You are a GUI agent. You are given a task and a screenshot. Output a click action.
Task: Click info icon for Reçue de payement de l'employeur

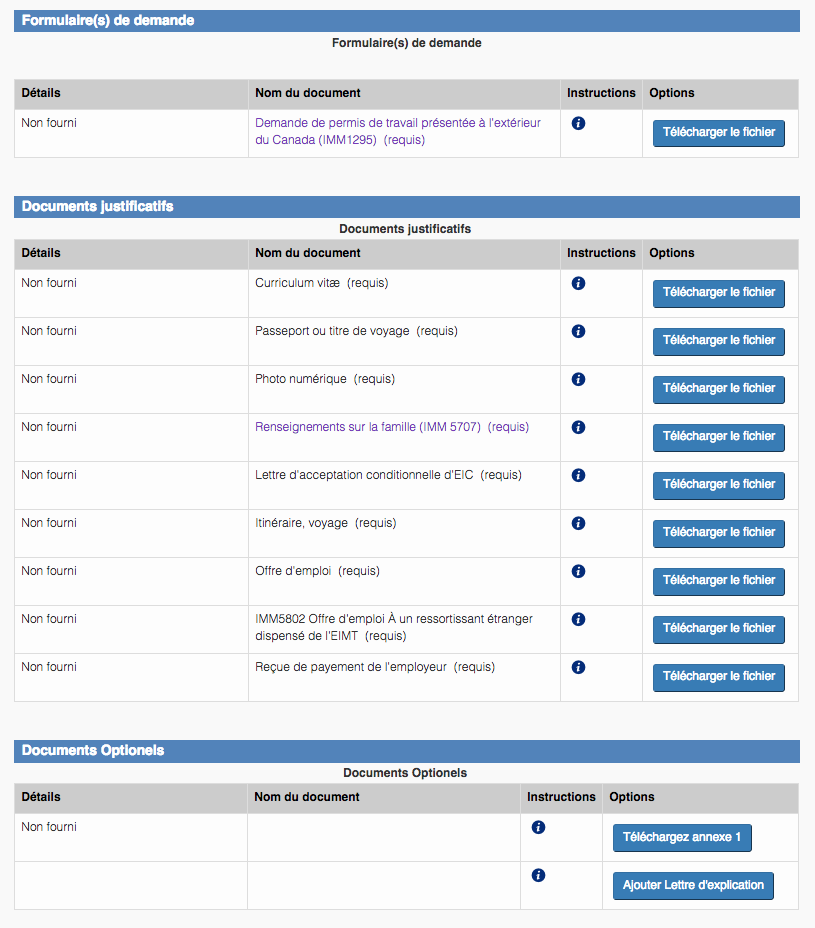(x=578, y=668)
